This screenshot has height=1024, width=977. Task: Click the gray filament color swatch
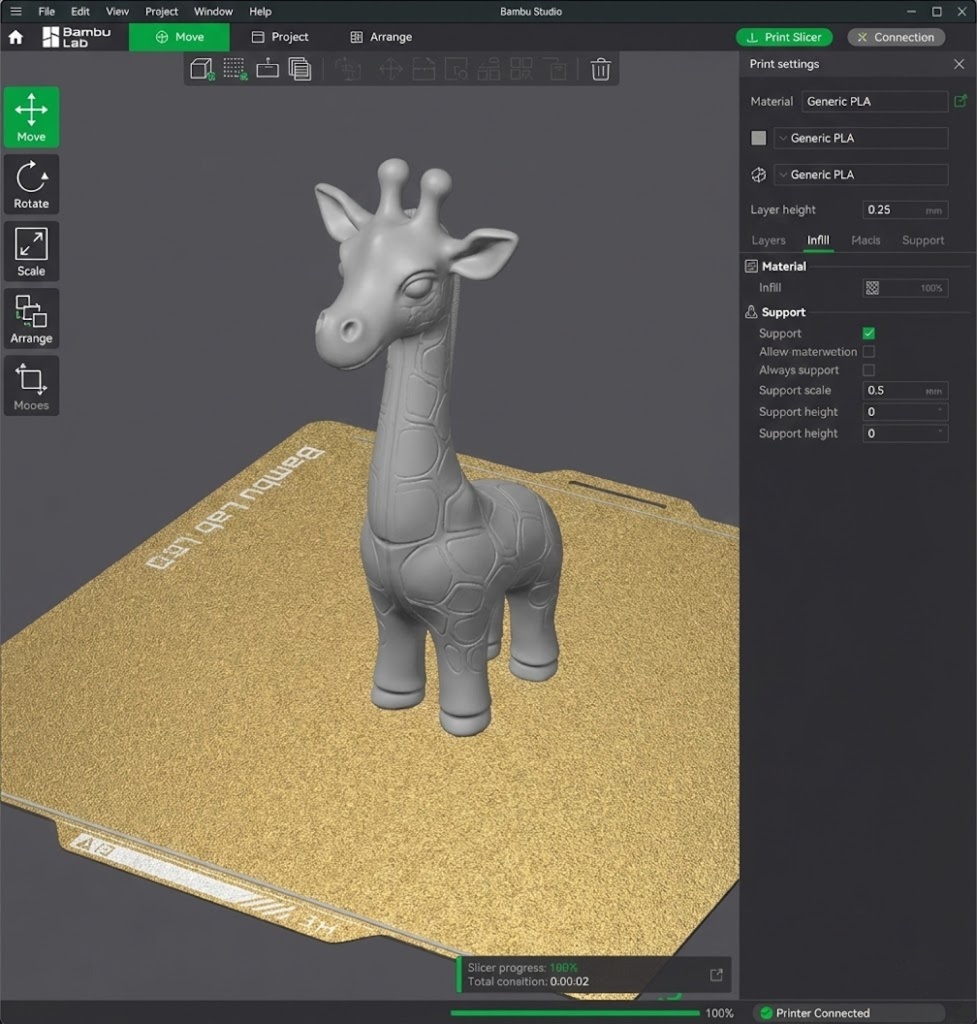[x=758, y=138]
